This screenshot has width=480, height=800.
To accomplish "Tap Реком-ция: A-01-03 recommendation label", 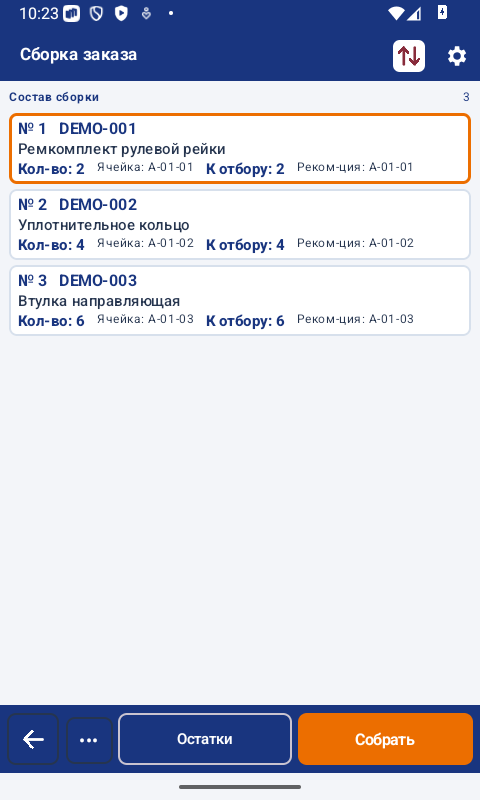I will 355,319.
